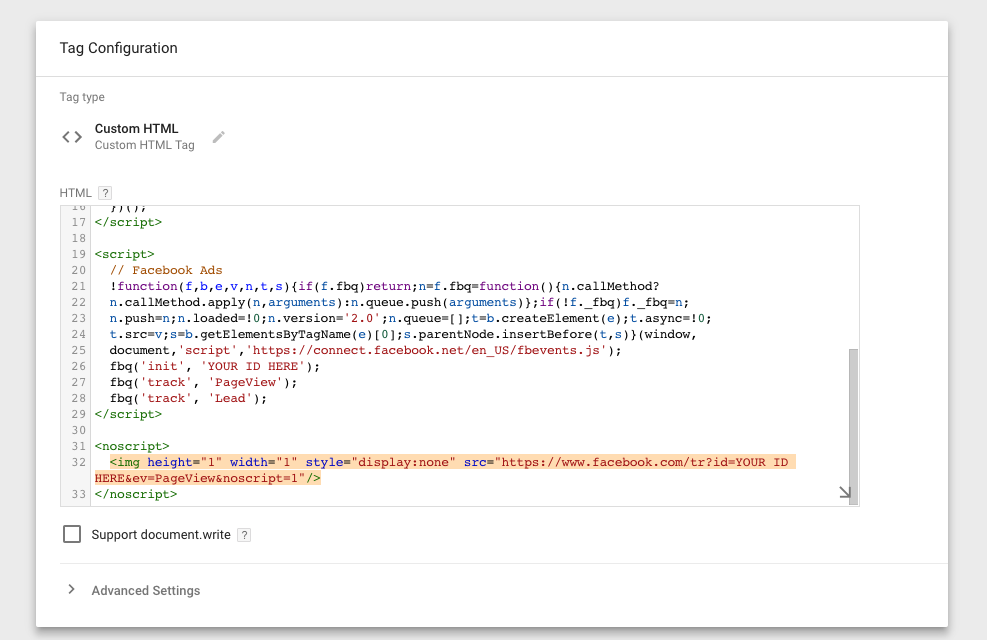Click the Tag Configuration heading
The image size is (987, 640).
[x=118, y=48]
